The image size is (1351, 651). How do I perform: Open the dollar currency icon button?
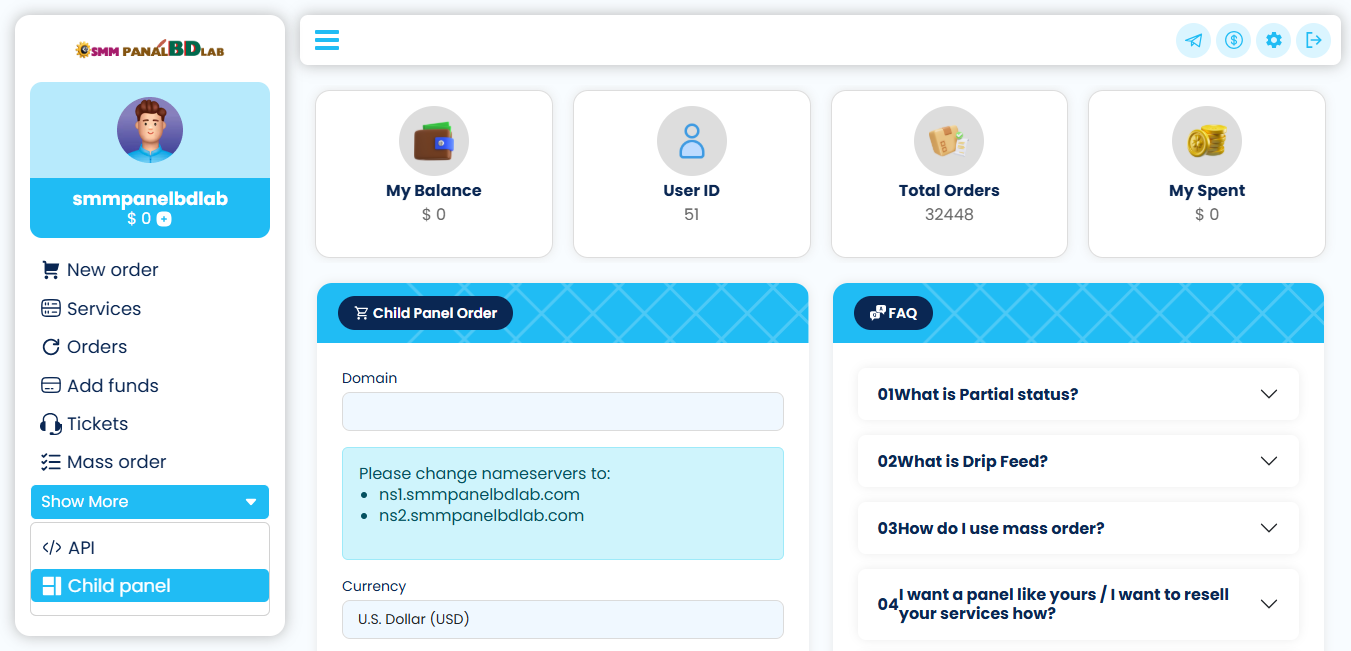[x=1233, y=41]
